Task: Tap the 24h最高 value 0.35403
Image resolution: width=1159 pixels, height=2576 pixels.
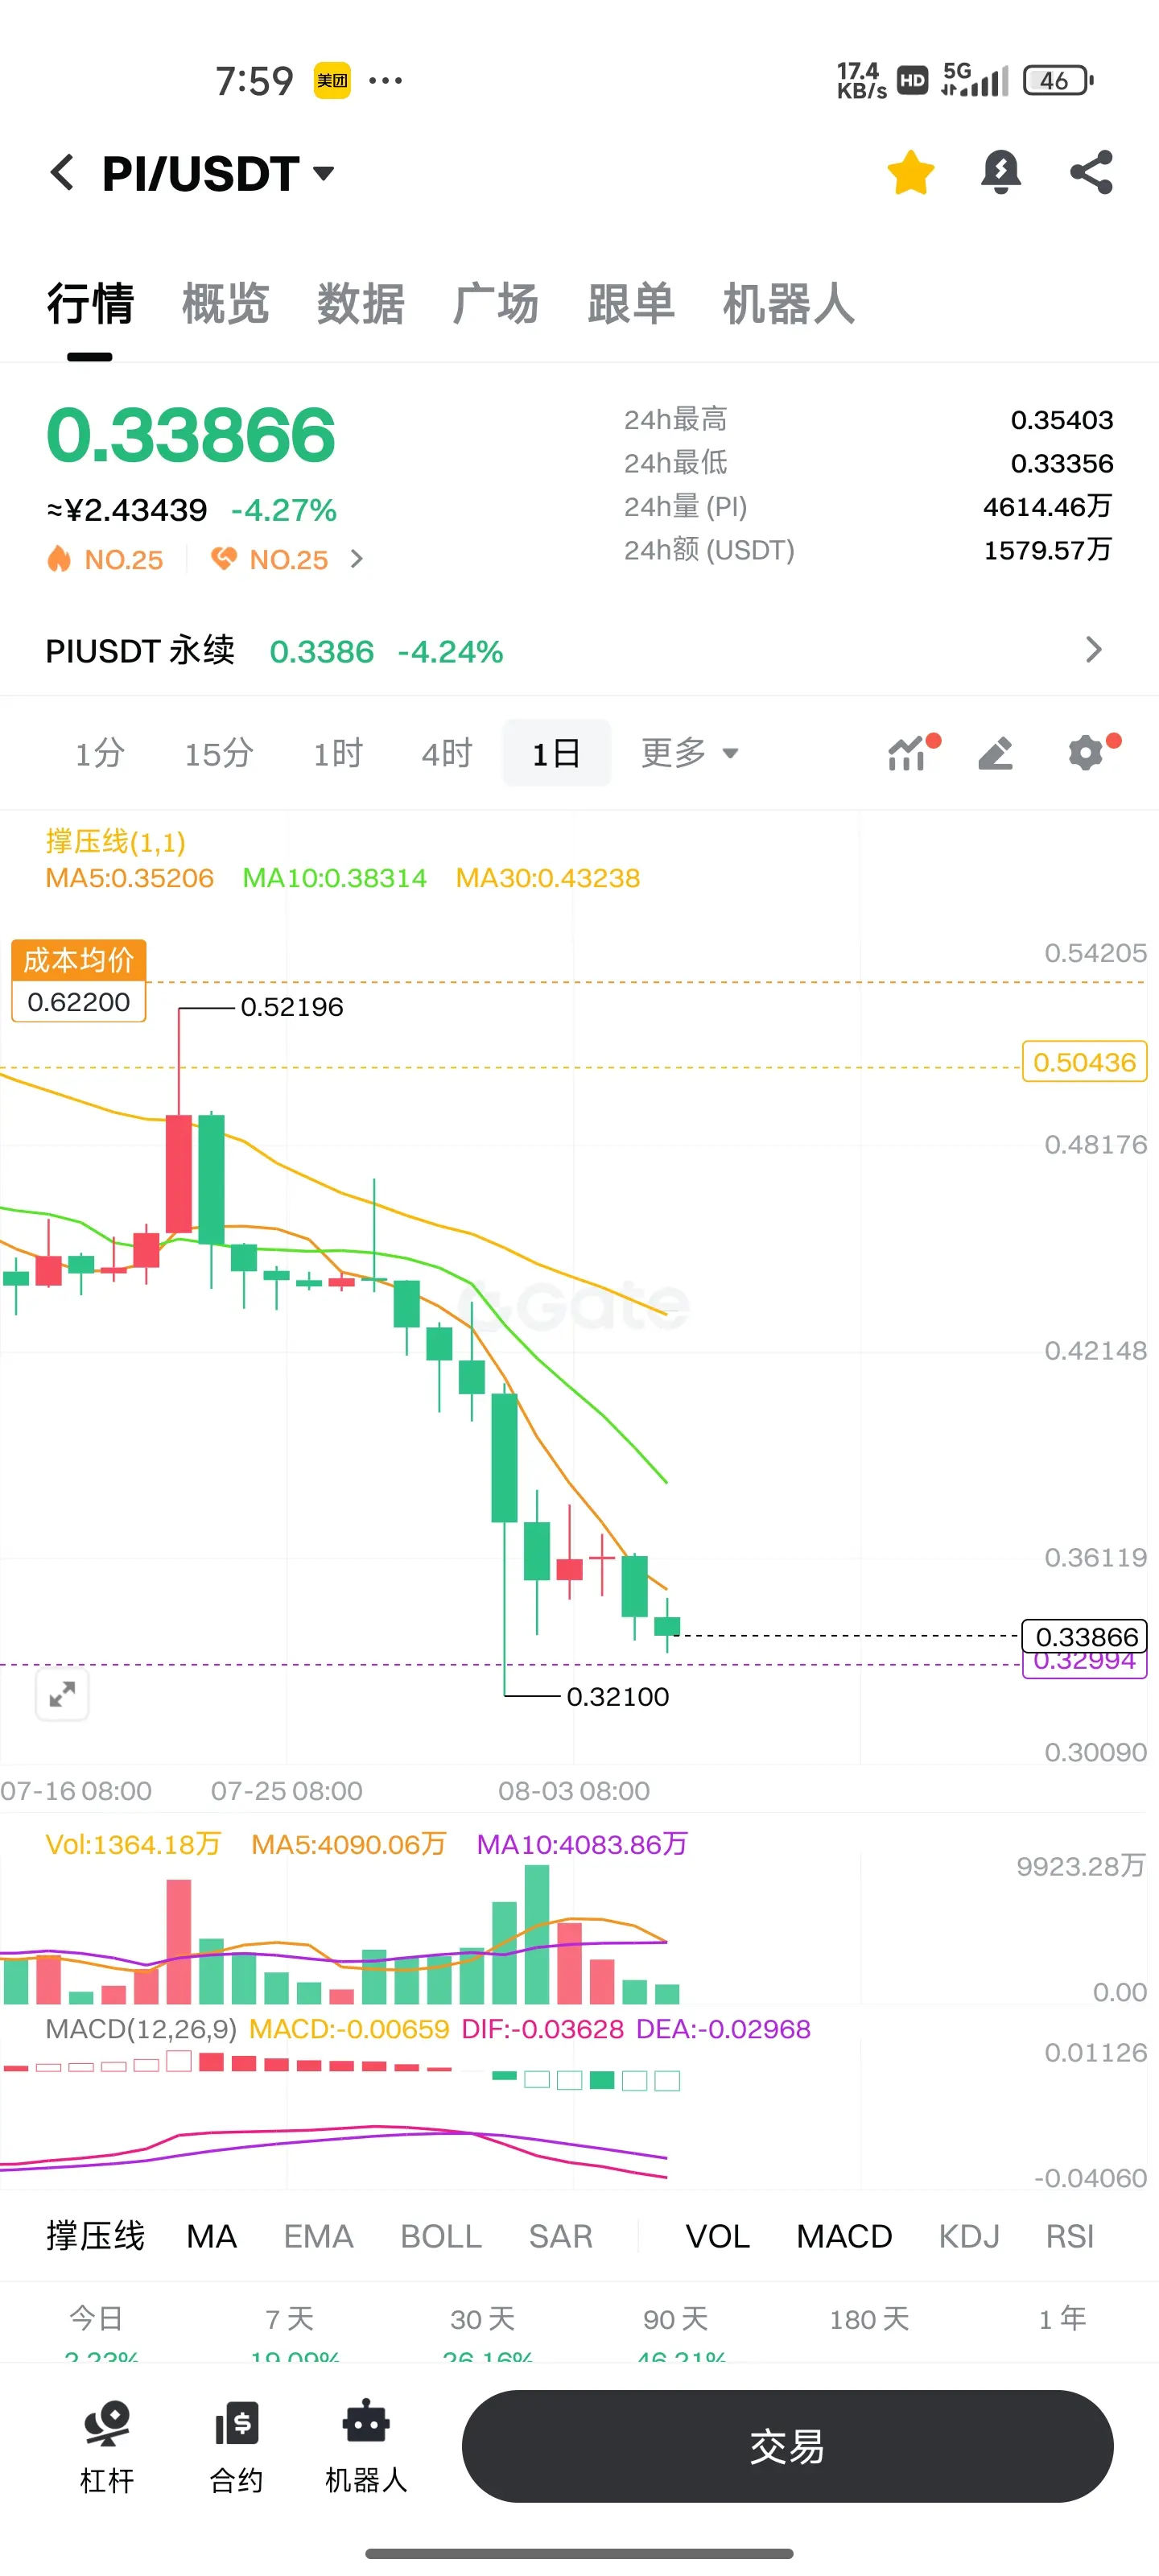Action: click(1062, 420)
